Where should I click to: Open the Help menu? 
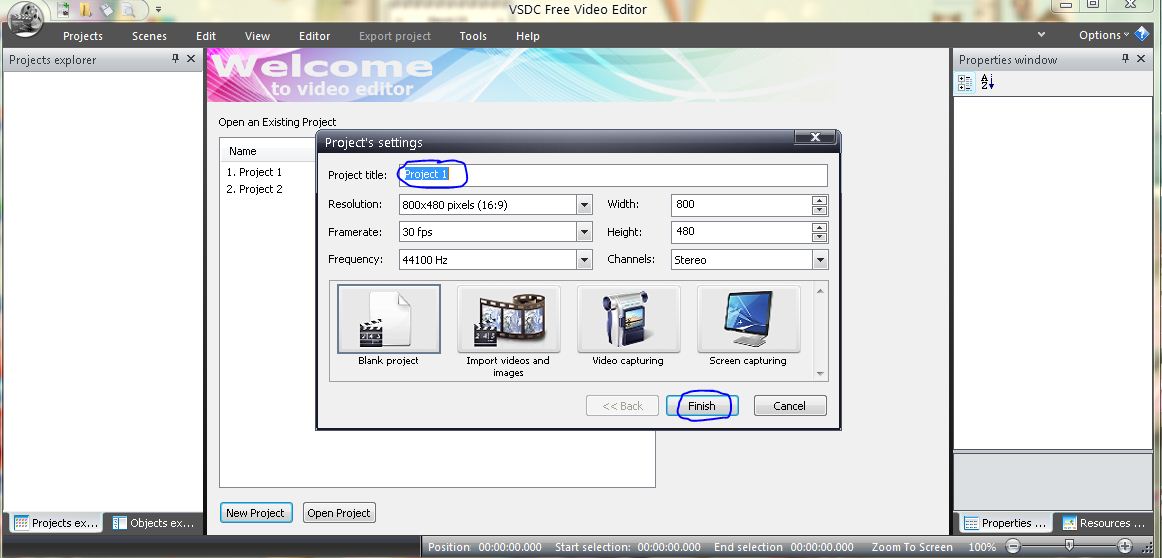pyautogui.click(x=528, y=36)
